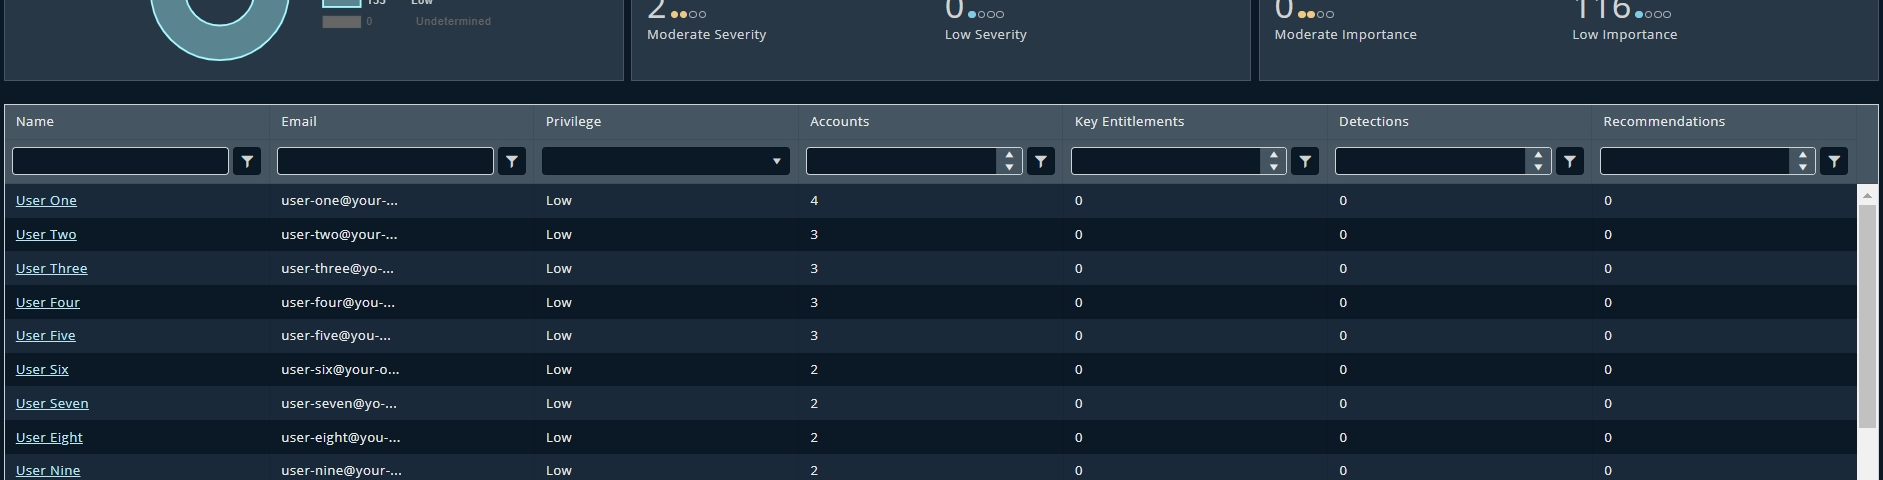Click the Recommendations column filter icon
Image resolution: width=1883 pixels, height=480 pixels.
tap(1834, 161)
